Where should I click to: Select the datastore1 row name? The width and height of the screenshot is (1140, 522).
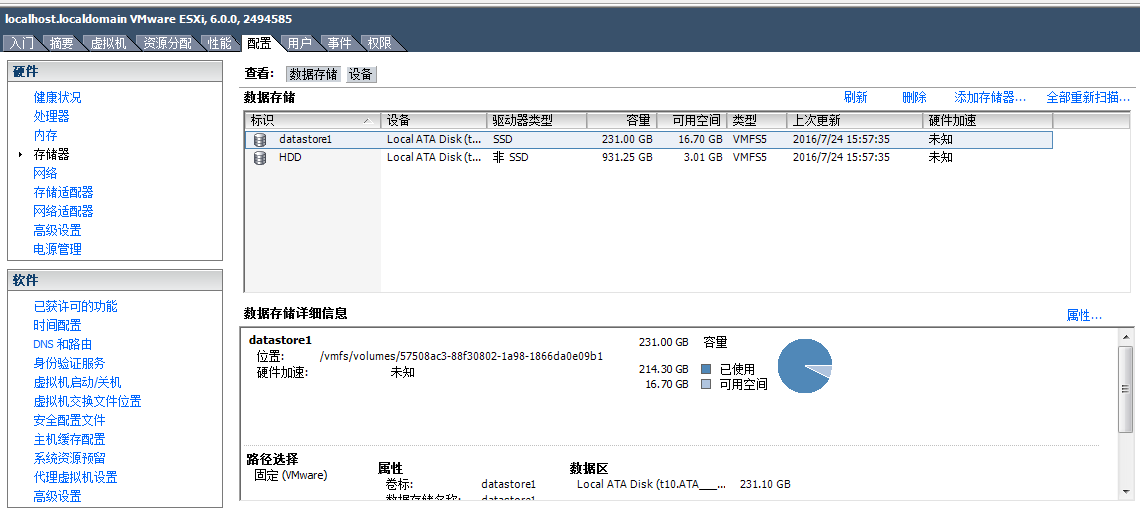coord(305,140)
